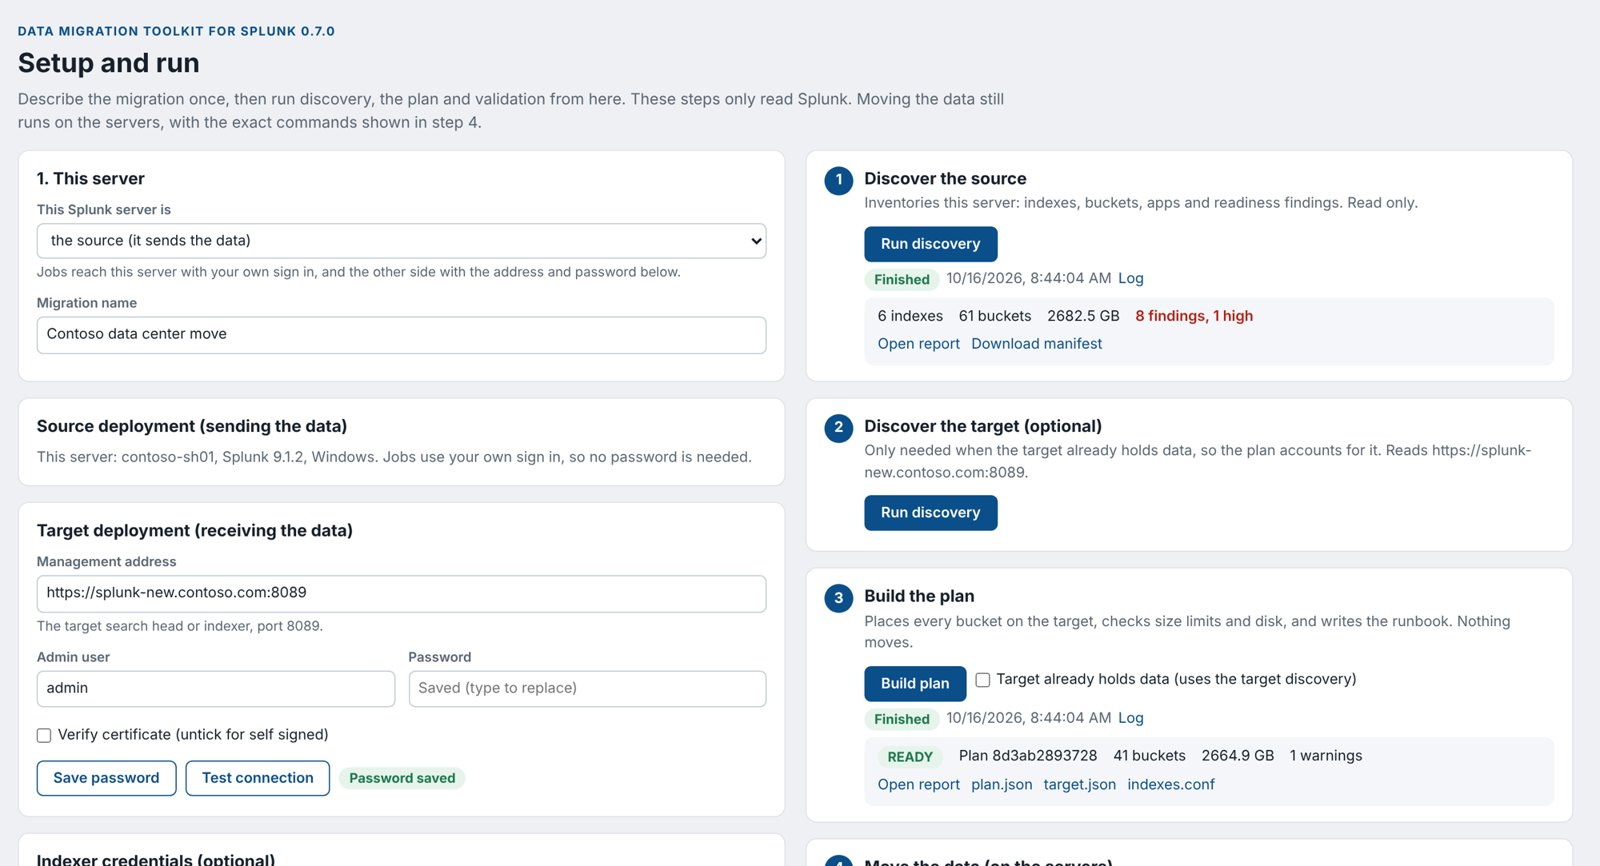
Task: Click the "Plan 8d3ab2893728" text
Action: [1027, 756]
